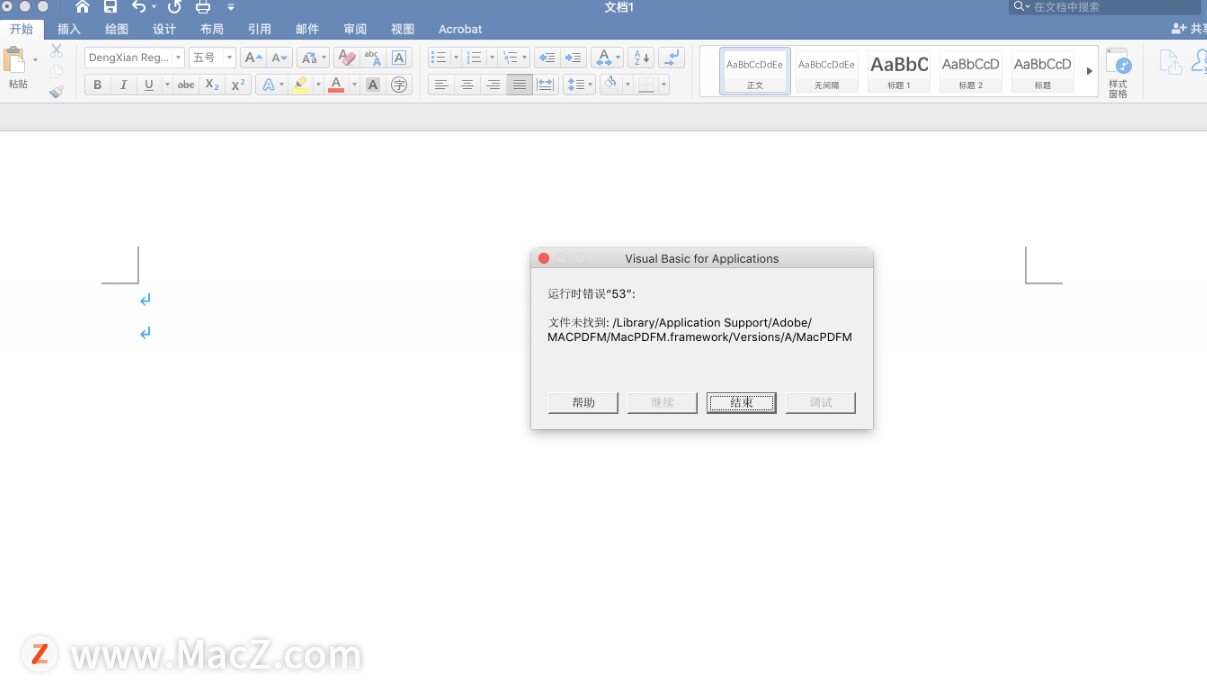The width and height of the screenshot is (1207, 681).
Task: Select 标题 1 style
Action: [x=899, y=71]
